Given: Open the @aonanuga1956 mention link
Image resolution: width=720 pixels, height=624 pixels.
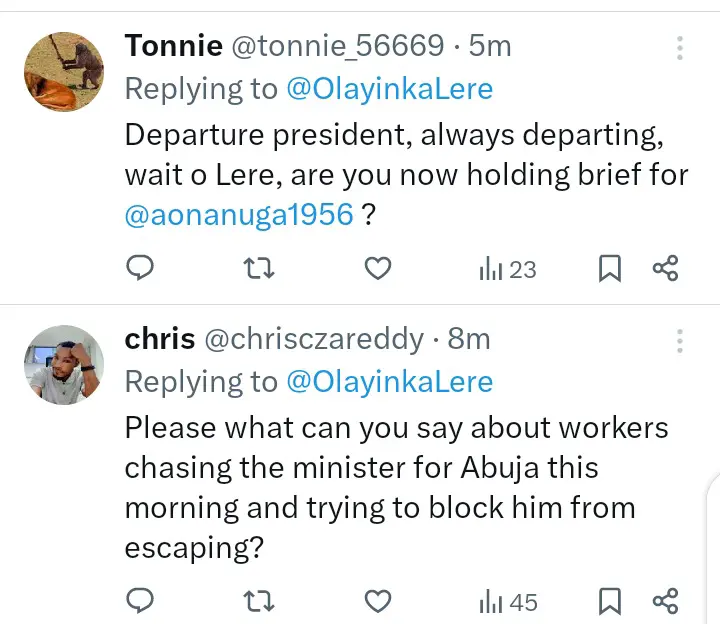Looking at the screenshot, I should (239, 216).
